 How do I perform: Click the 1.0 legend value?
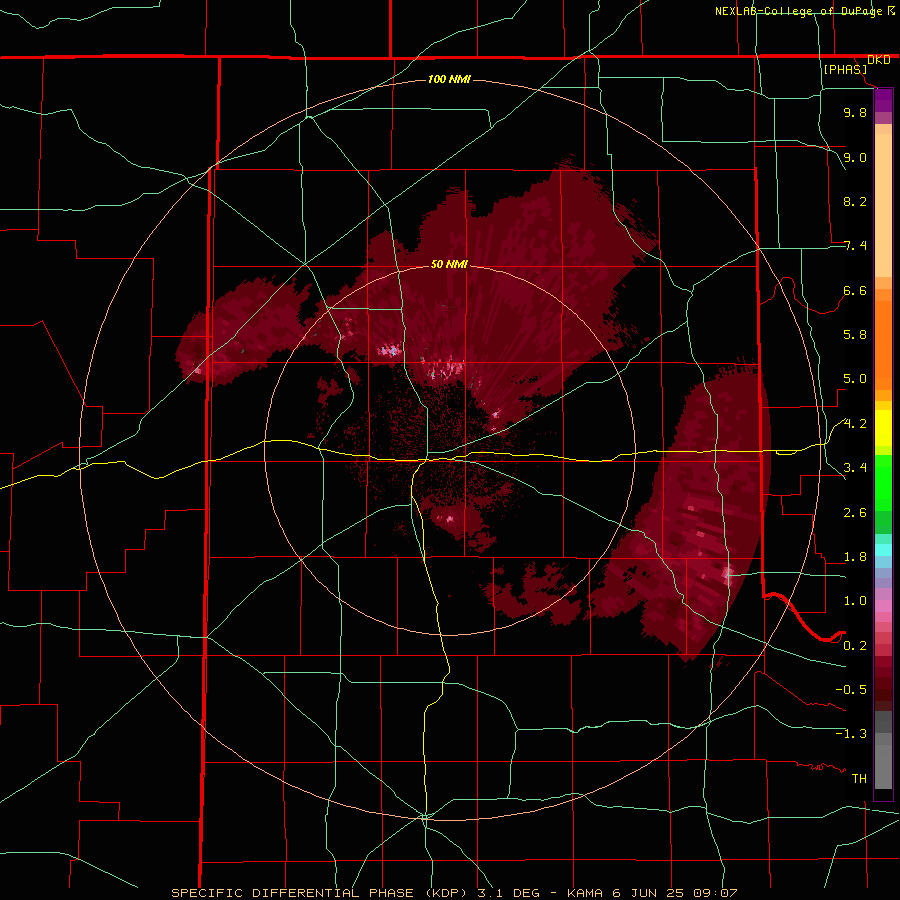855,601
